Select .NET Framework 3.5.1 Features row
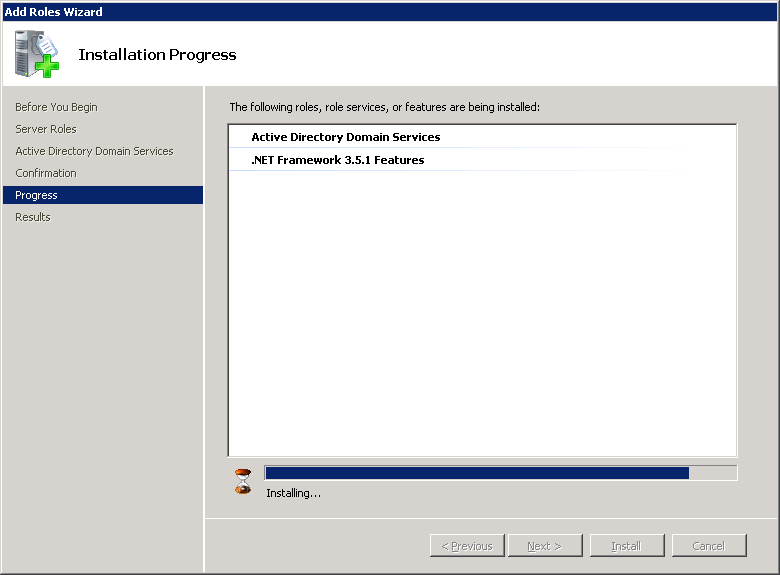 483,160
